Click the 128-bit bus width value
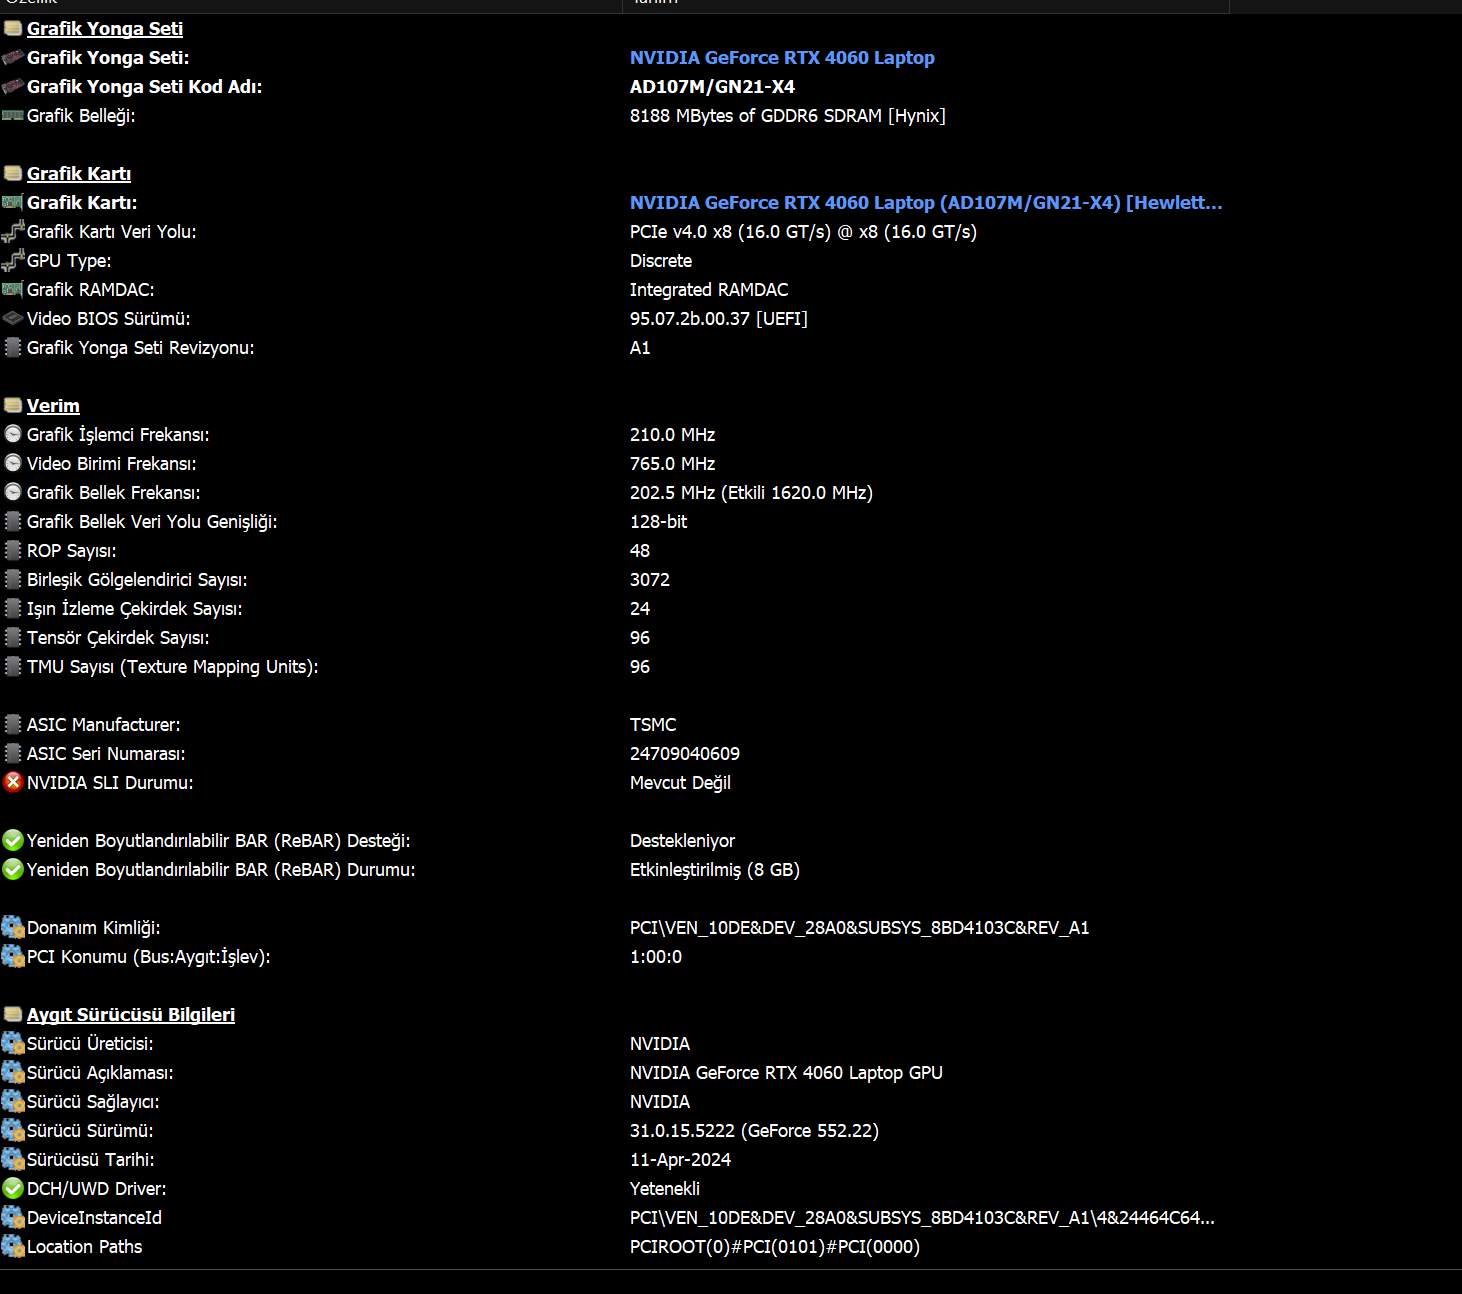 [659, 522]
